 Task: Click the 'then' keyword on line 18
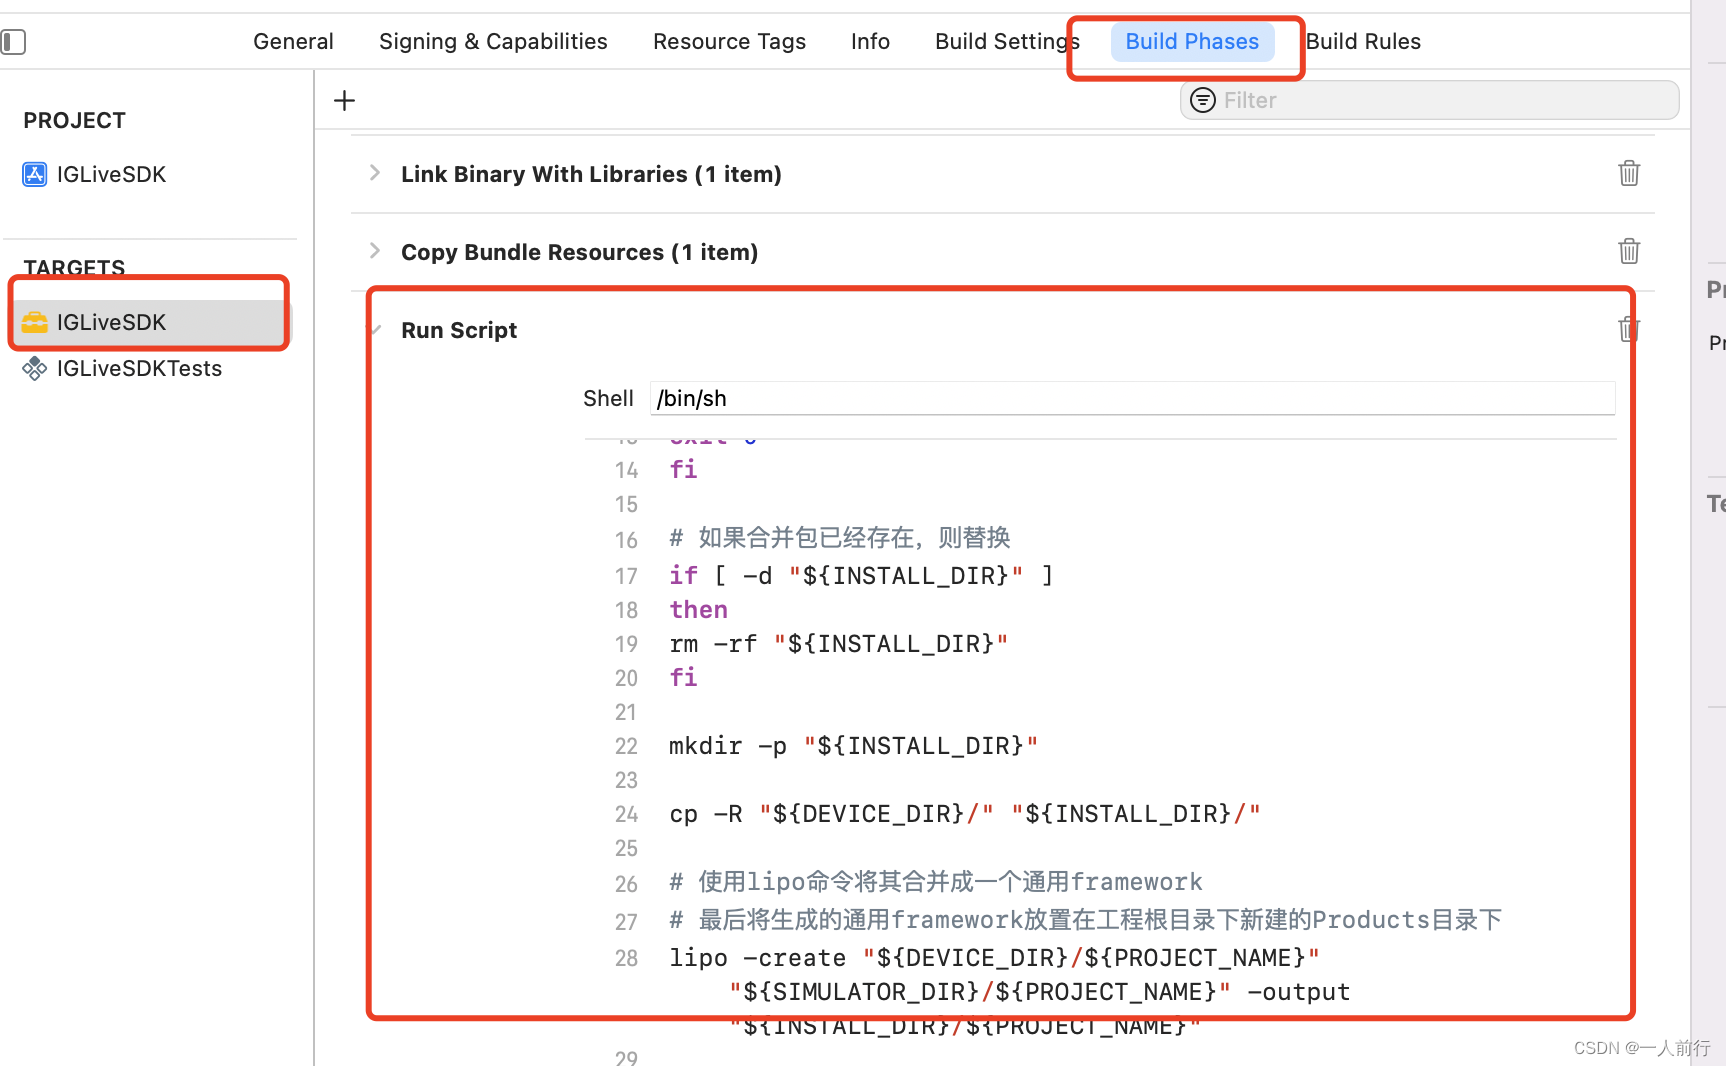point(698,610)
